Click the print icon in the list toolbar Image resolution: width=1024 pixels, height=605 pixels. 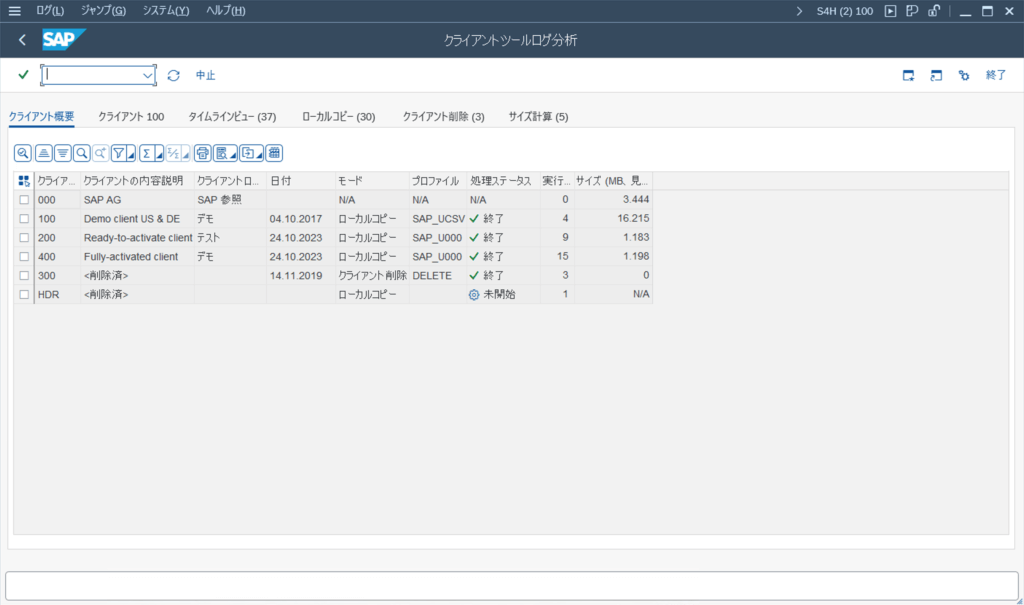pos(203,152)
